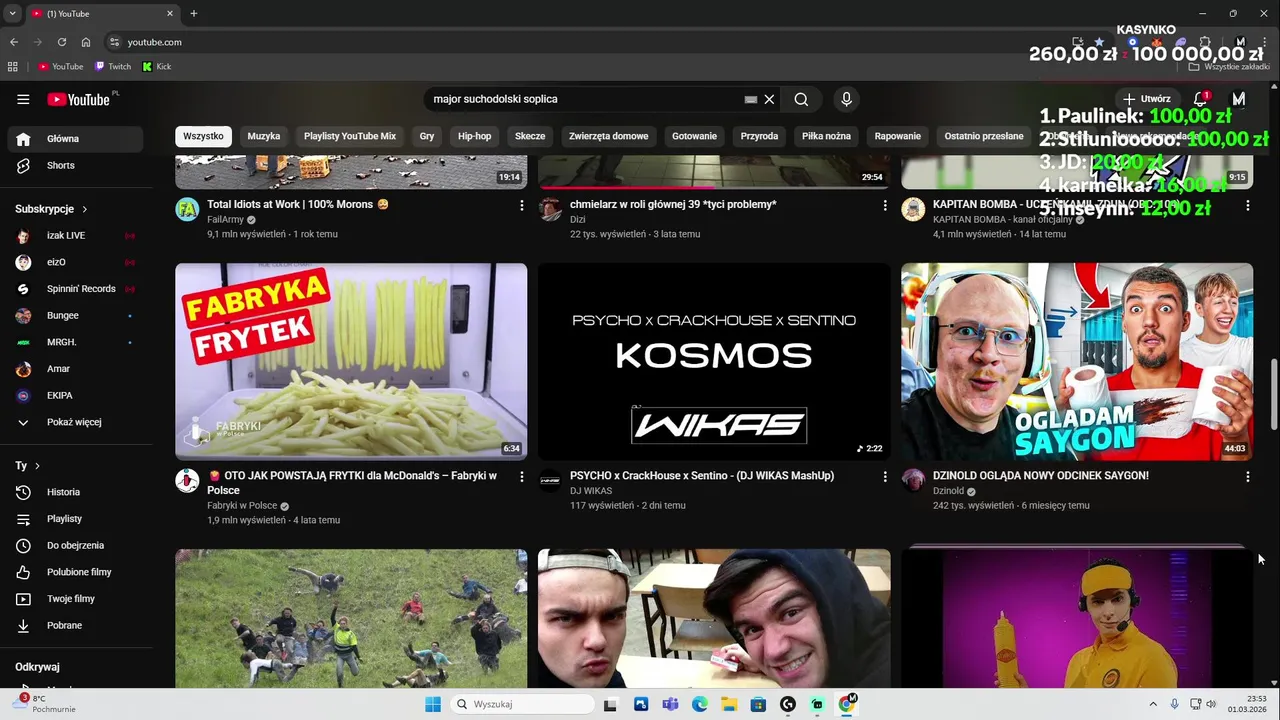Click the Utwórz create button
Viewport: 1280px width, 720px height.
[x=1147, y=99]
